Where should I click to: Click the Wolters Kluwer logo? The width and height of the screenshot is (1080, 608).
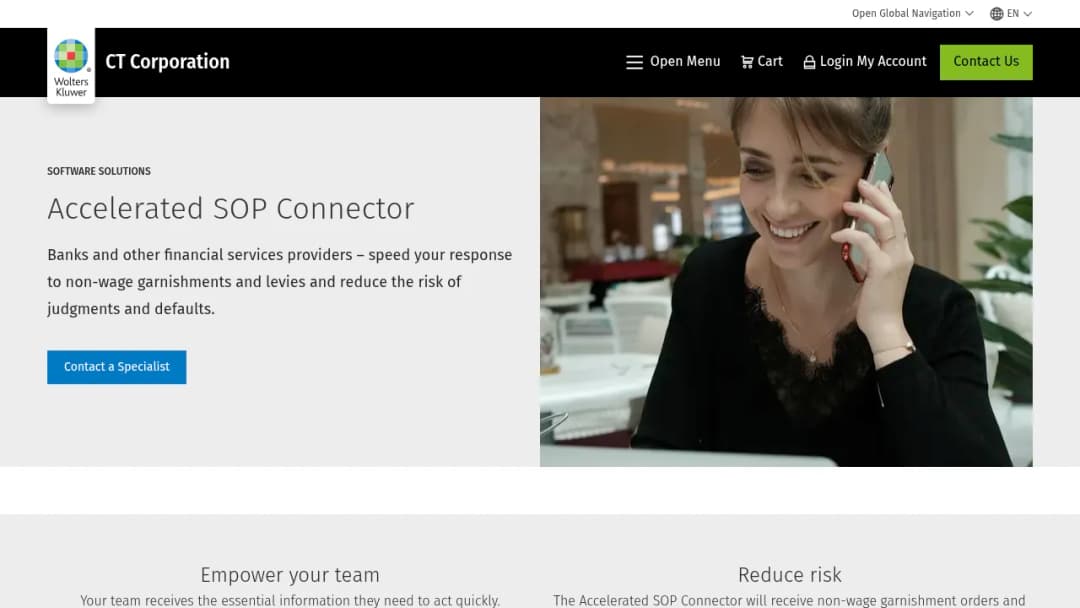(71, 66)
